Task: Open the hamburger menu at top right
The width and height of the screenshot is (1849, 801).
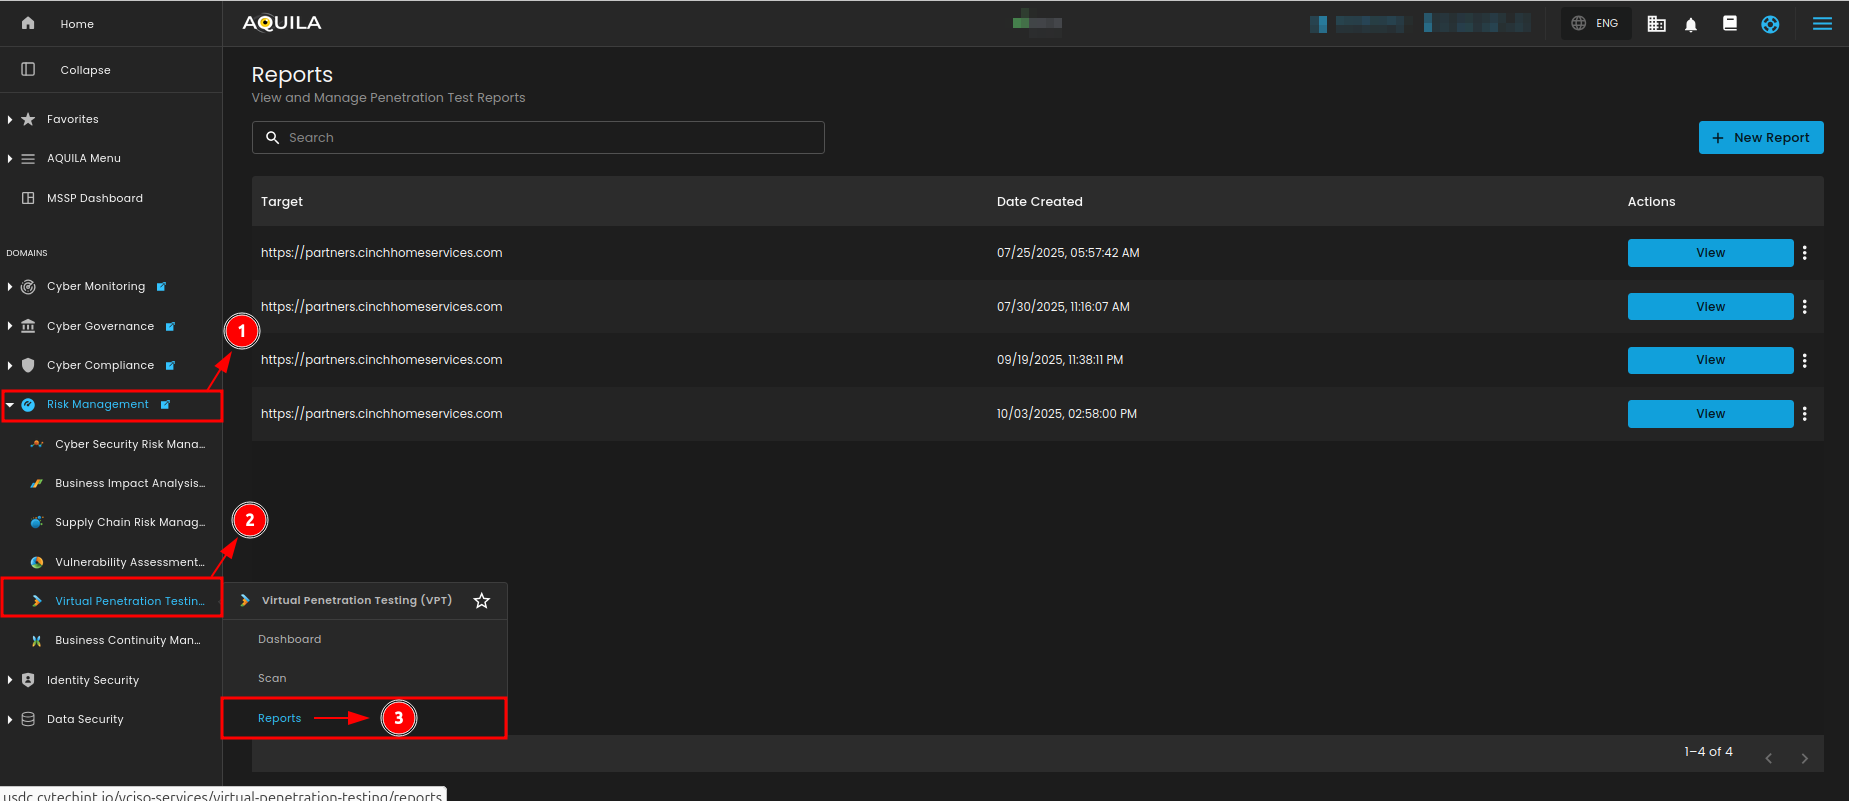Action: pos(1822,24)
